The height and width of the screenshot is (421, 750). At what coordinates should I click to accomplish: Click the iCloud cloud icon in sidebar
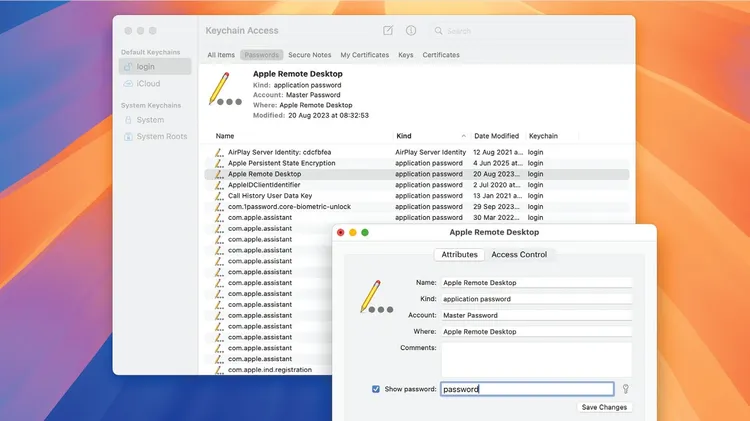pyautogui.click(x=128, y=83)
